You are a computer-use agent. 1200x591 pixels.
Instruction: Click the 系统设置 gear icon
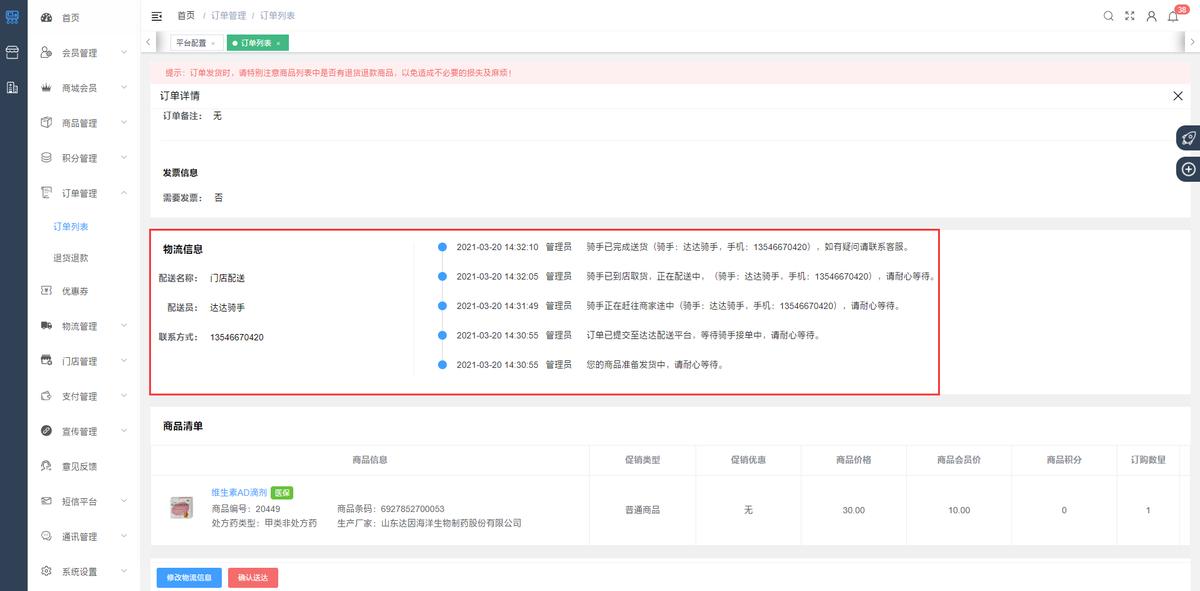46,571
